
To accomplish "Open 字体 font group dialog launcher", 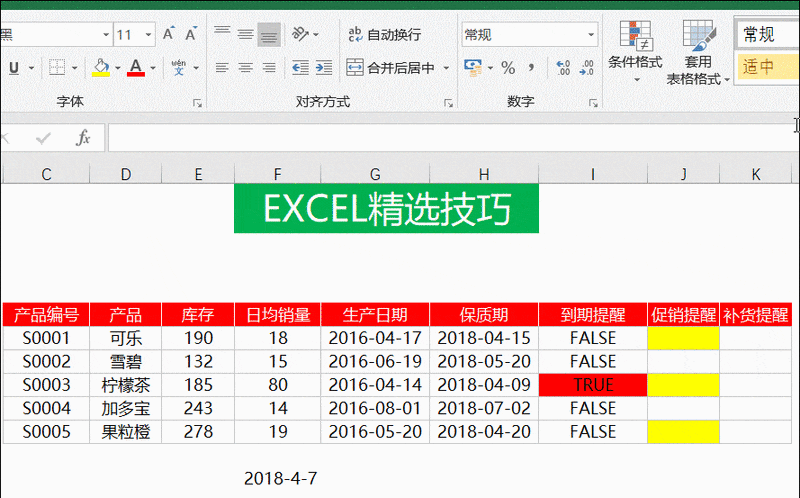I will click(x=197, y=104).
